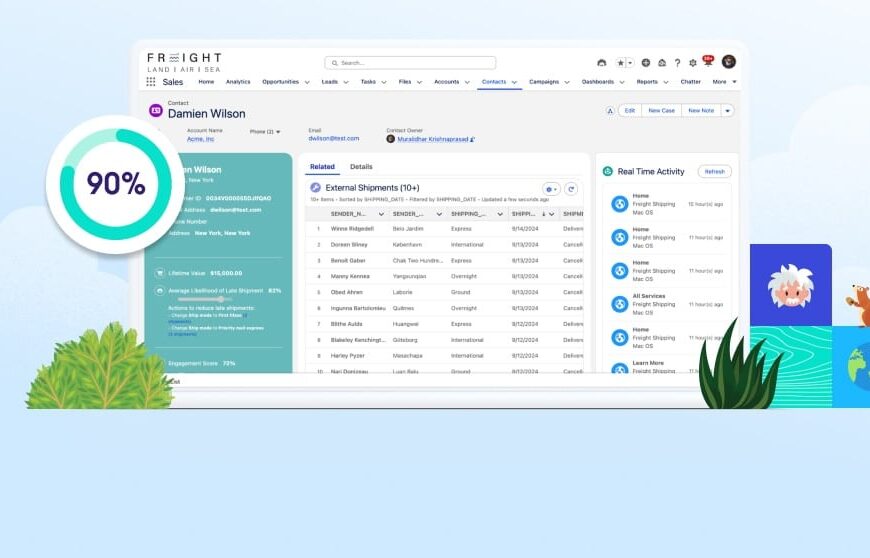This screenshot has width=870, height=558.
Task: Open the help question mark icon
Action: point(677,63)
